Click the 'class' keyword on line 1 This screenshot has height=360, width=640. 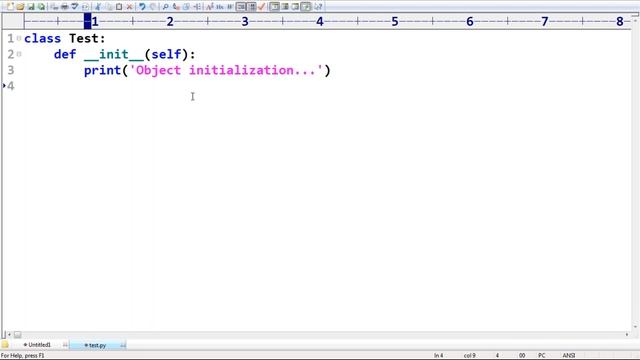(x=42, y=38)
